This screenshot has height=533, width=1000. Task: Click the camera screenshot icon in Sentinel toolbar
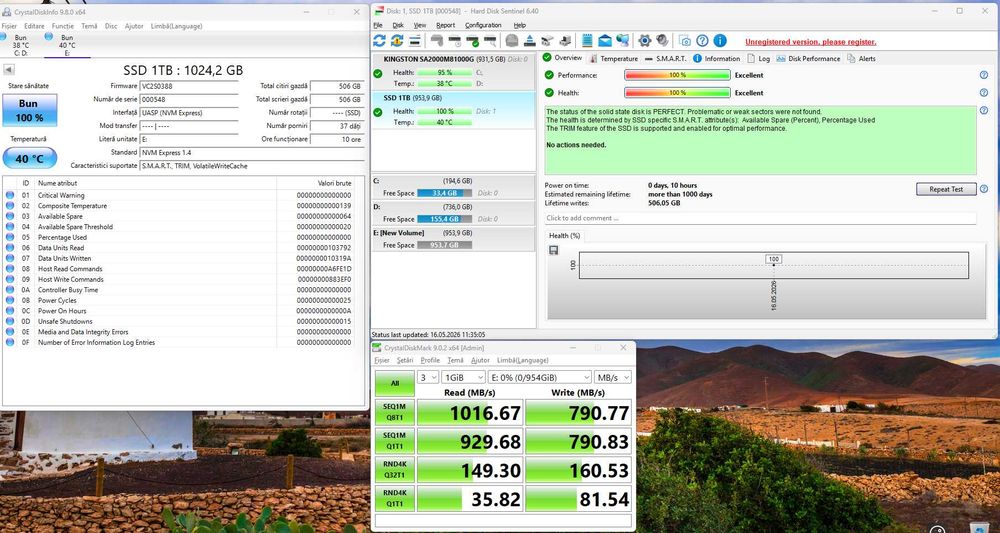point(685,41)
